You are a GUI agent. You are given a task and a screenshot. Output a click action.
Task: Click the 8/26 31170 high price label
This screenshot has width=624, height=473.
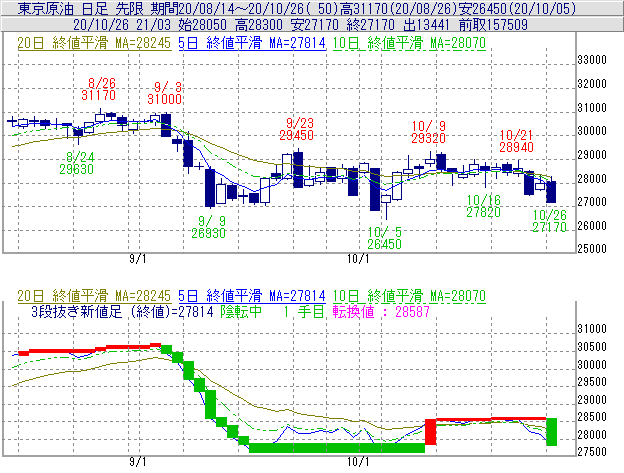click(x=99, y=89)
